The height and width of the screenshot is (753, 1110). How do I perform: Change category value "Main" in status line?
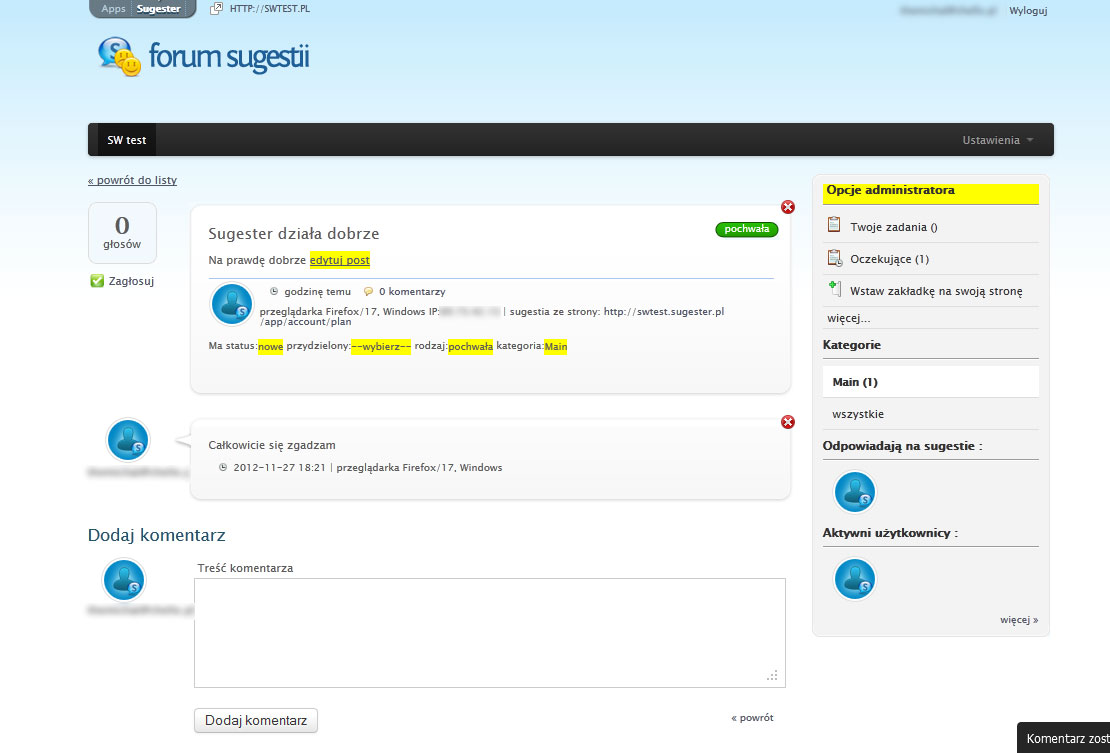[556, 346]
